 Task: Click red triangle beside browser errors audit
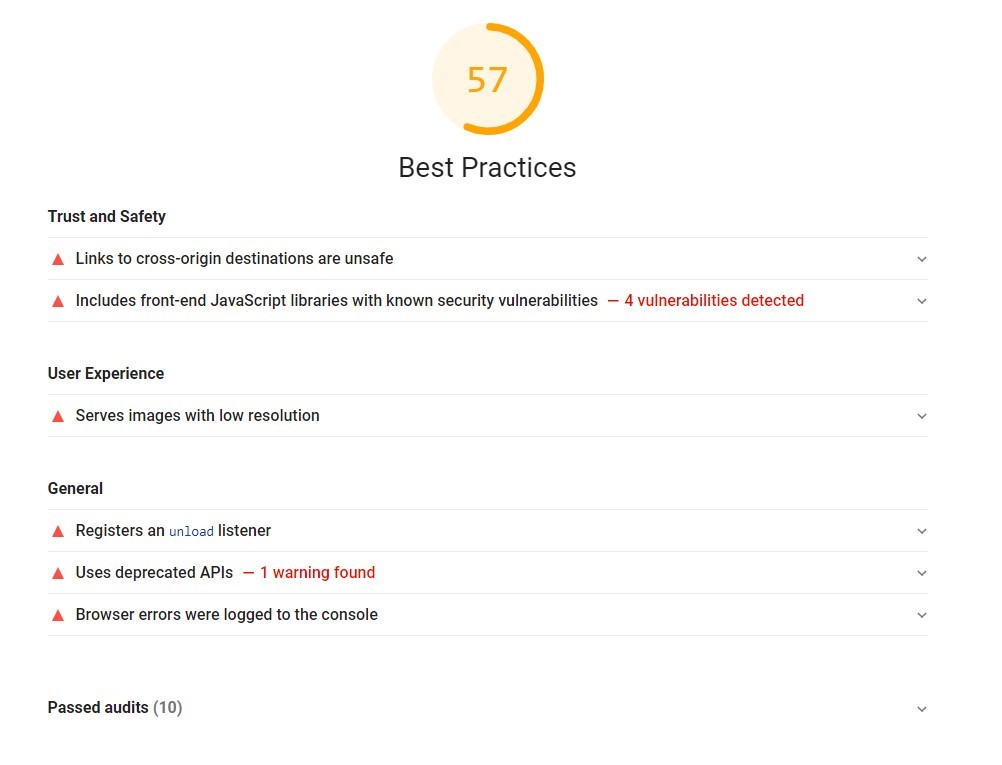click(58, 615)
